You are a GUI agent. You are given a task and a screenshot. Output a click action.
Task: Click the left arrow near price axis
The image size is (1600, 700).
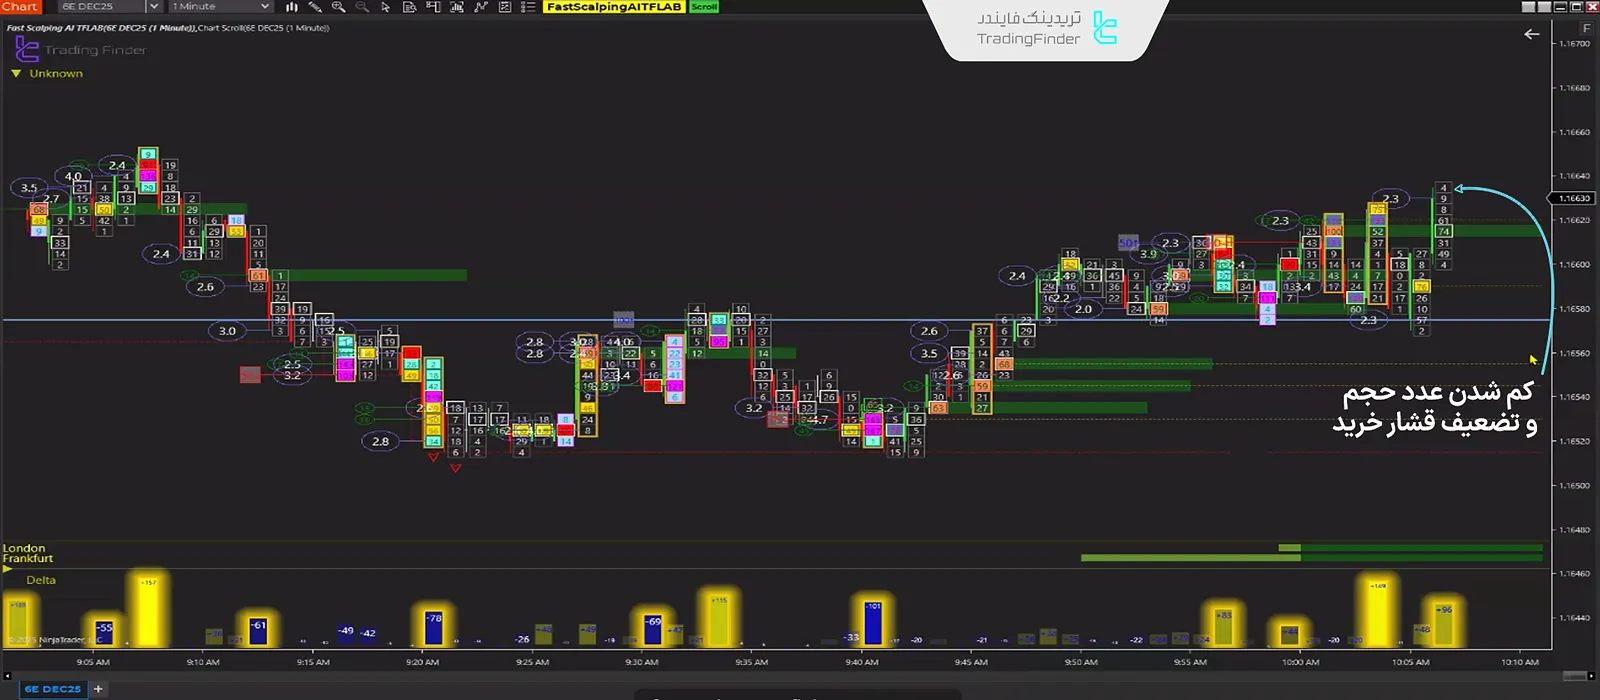pos(1531,35)
